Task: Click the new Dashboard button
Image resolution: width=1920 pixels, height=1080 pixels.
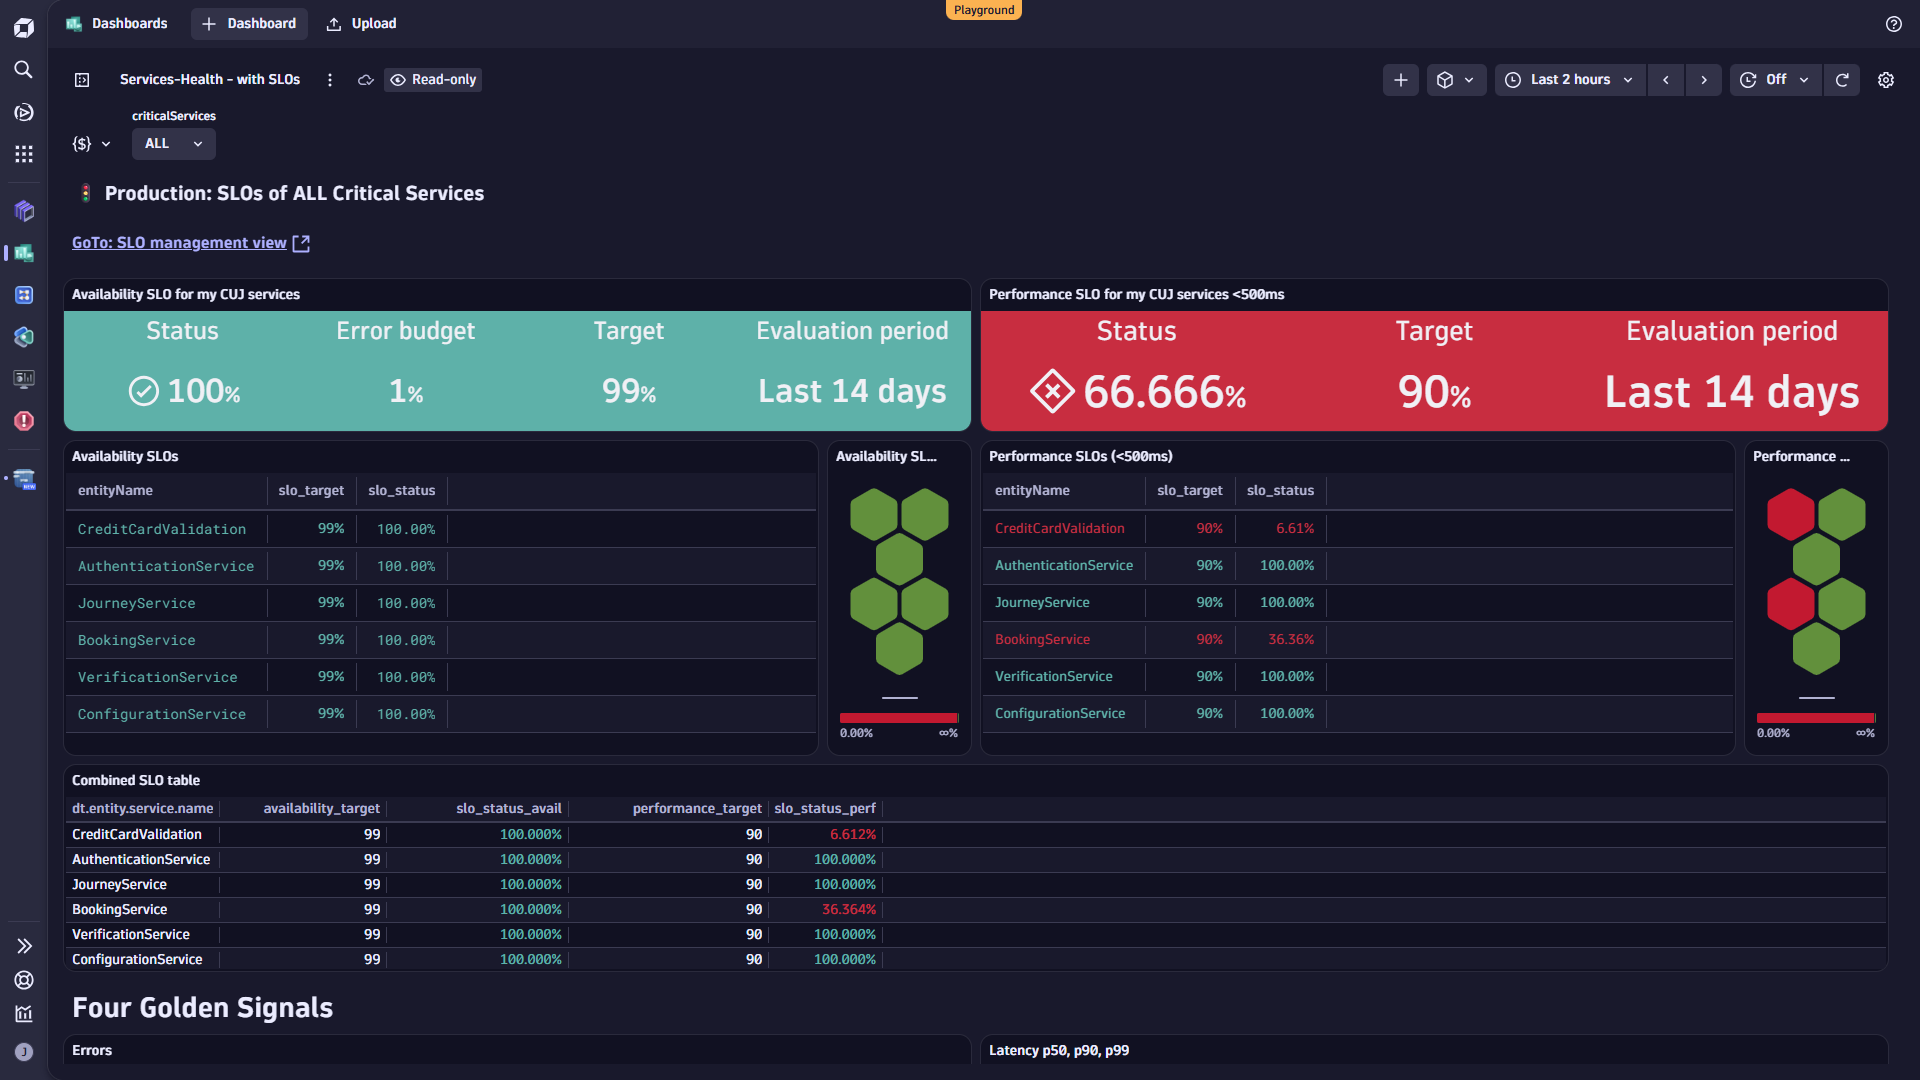Action: pyautogui.click(x=249, y=23)
